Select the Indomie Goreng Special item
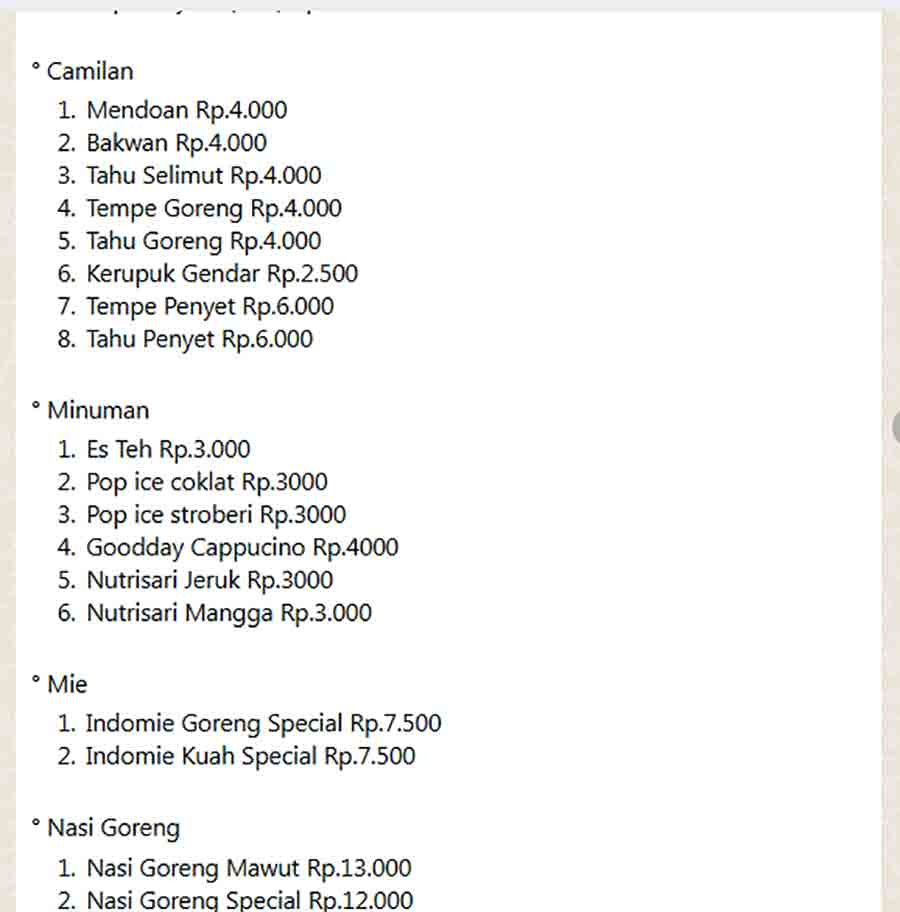Viewport: 900px width, 912px height. point(262,723)
